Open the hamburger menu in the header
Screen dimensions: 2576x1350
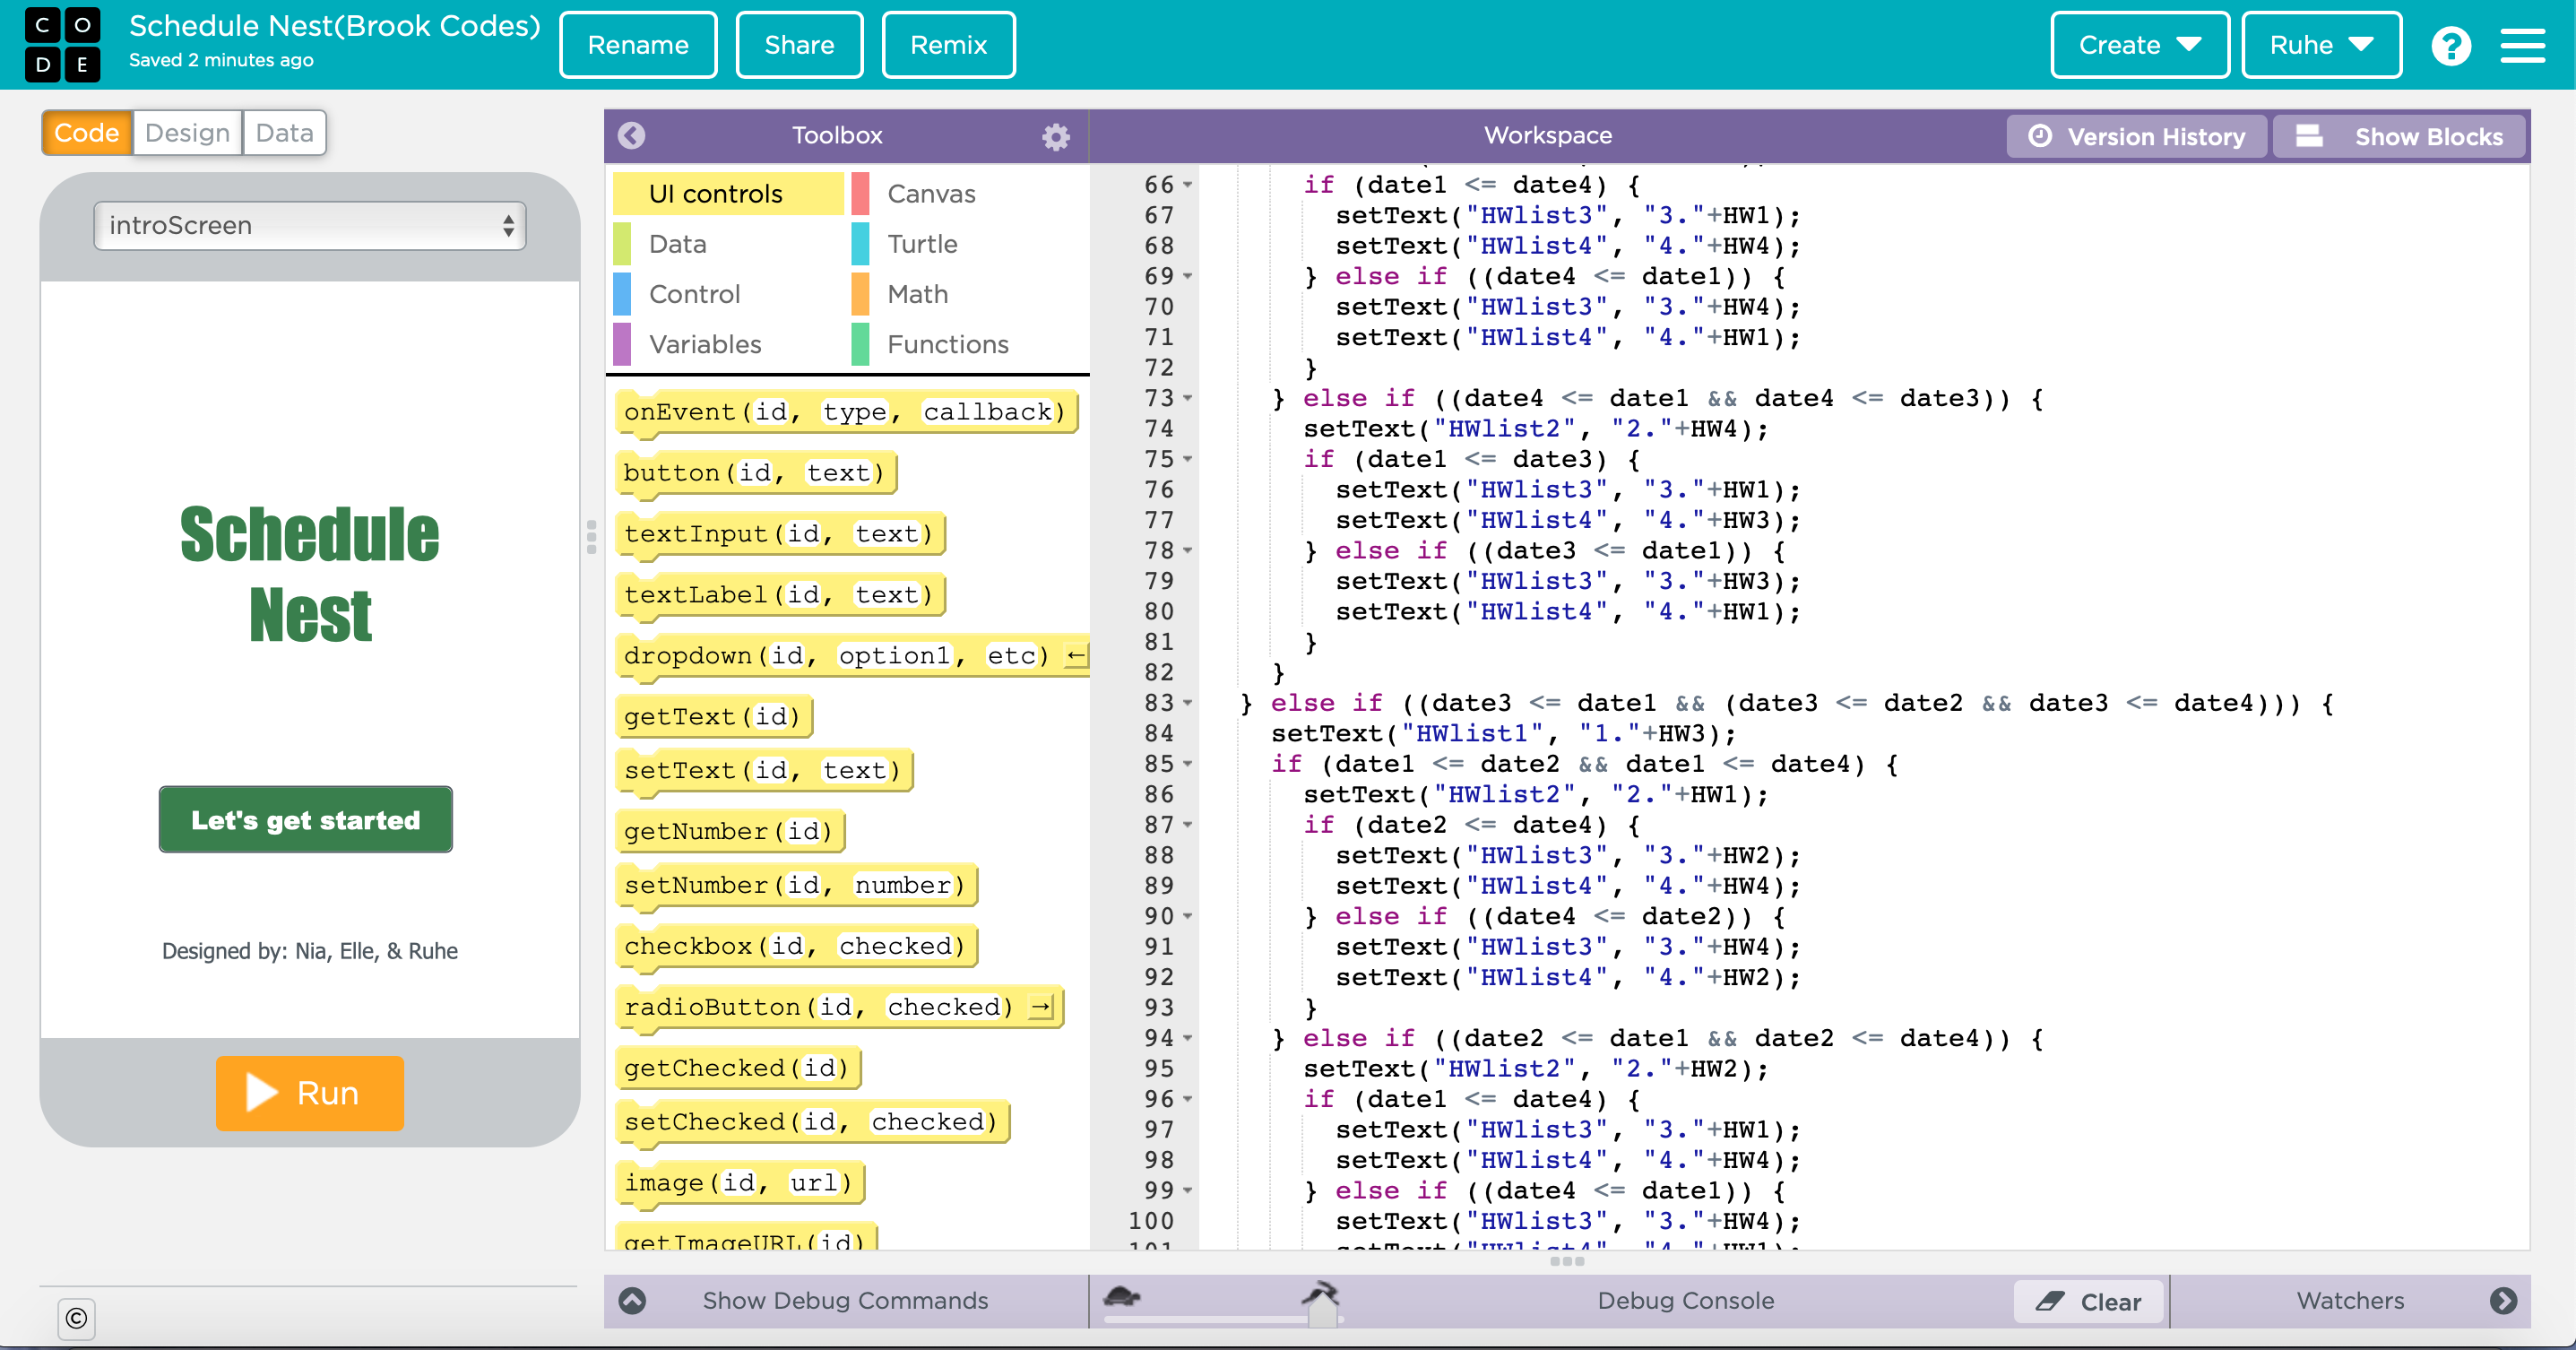(2522, 46)
